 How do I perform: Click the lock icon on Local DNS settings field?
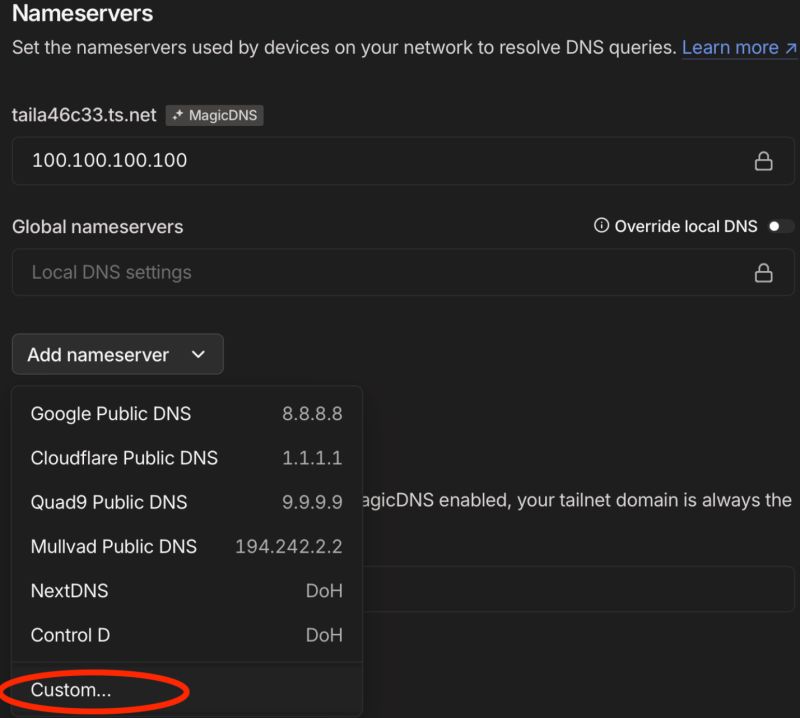764,272
